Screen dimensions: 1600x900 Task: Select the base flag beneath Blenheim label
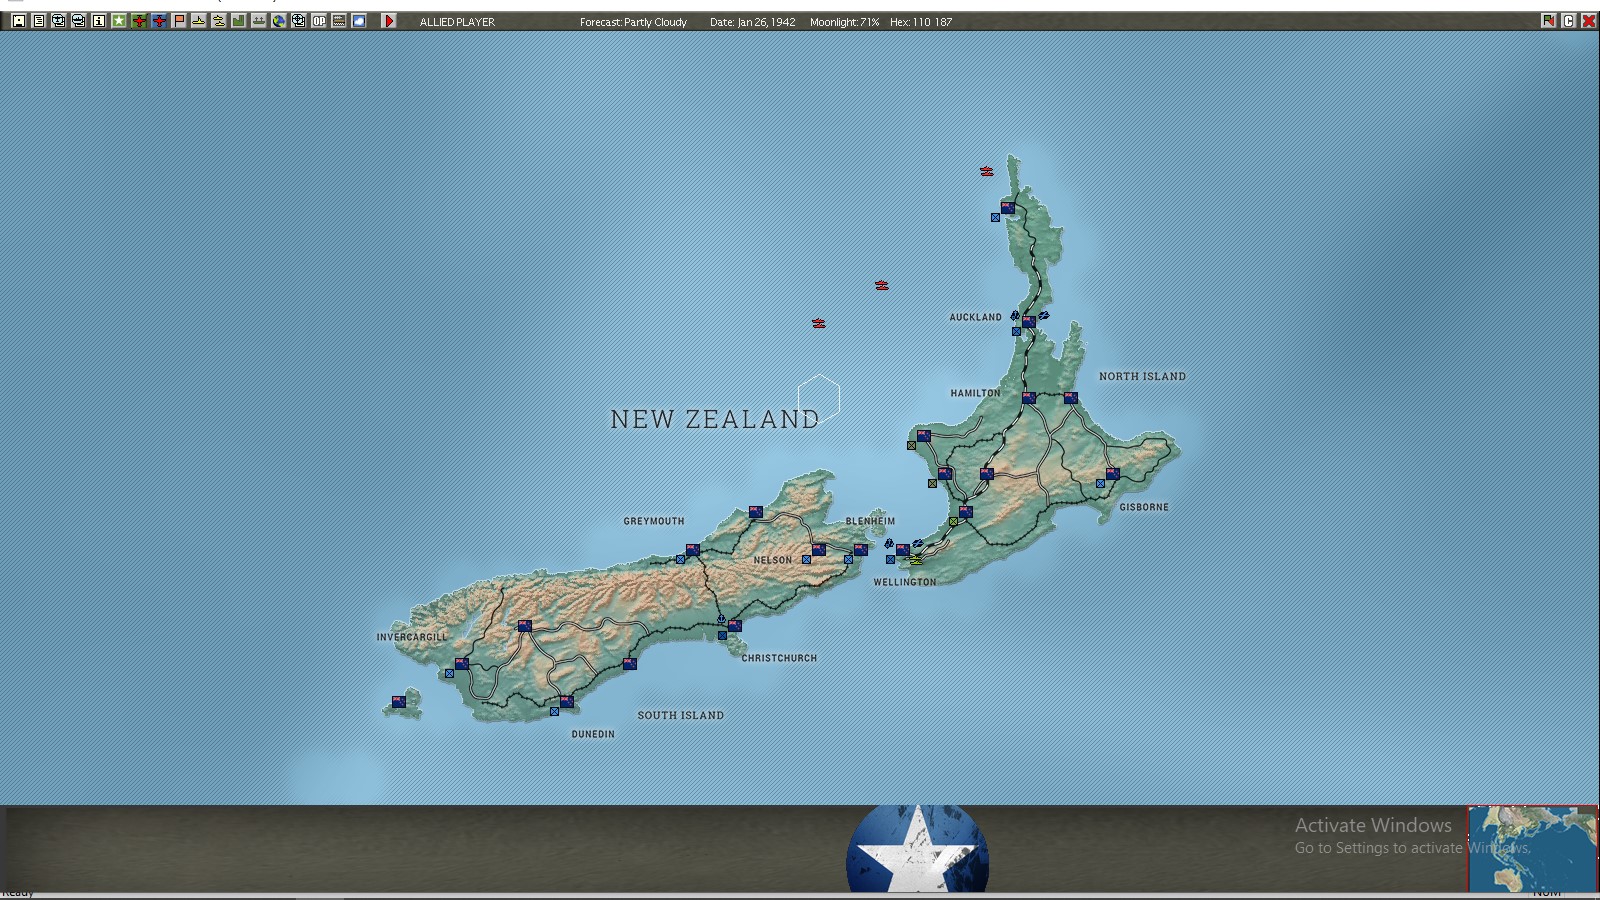pyautogui.click(x=861, y=550)
